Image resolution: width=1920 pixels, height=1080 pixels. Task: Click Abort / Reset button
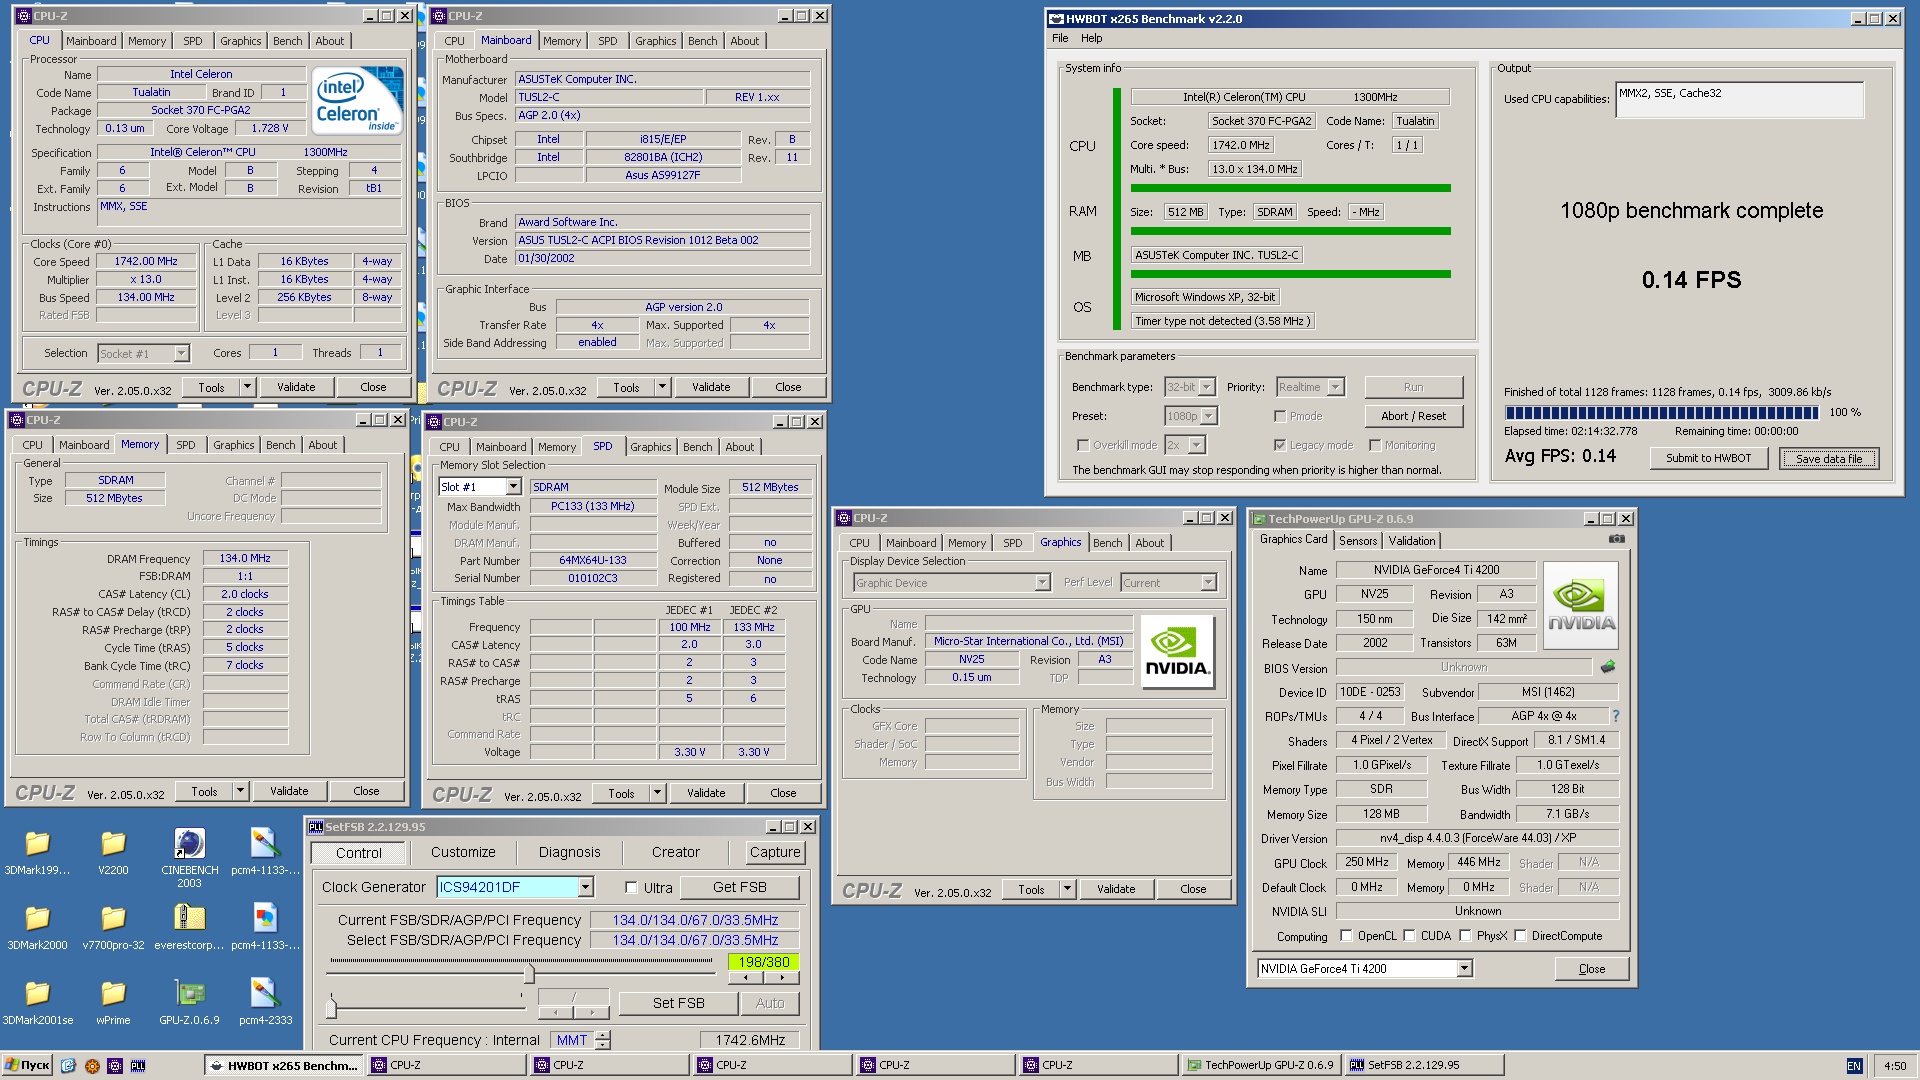(x=1413, y=416)
